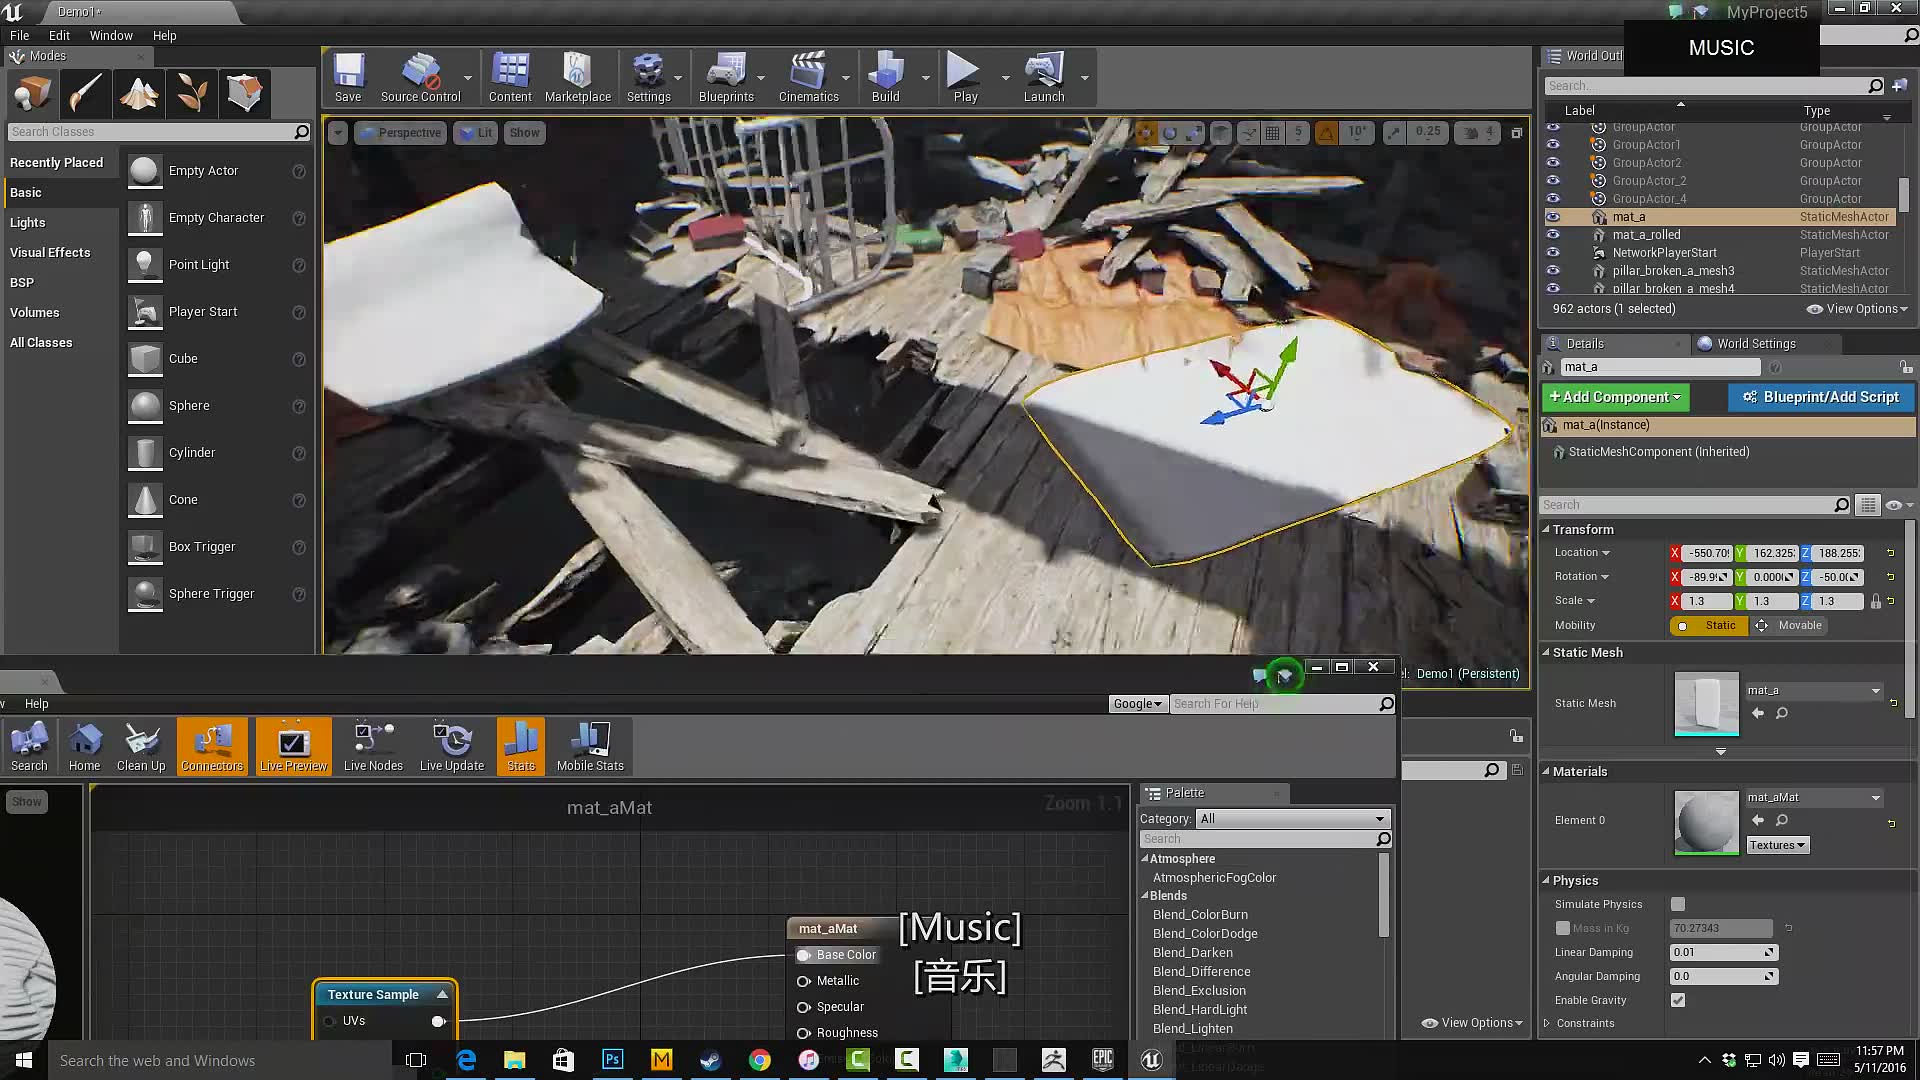The width and height of the screenshot is (1920, 1080).
Task: Open the Content browser icon
Action: (510, 77)
